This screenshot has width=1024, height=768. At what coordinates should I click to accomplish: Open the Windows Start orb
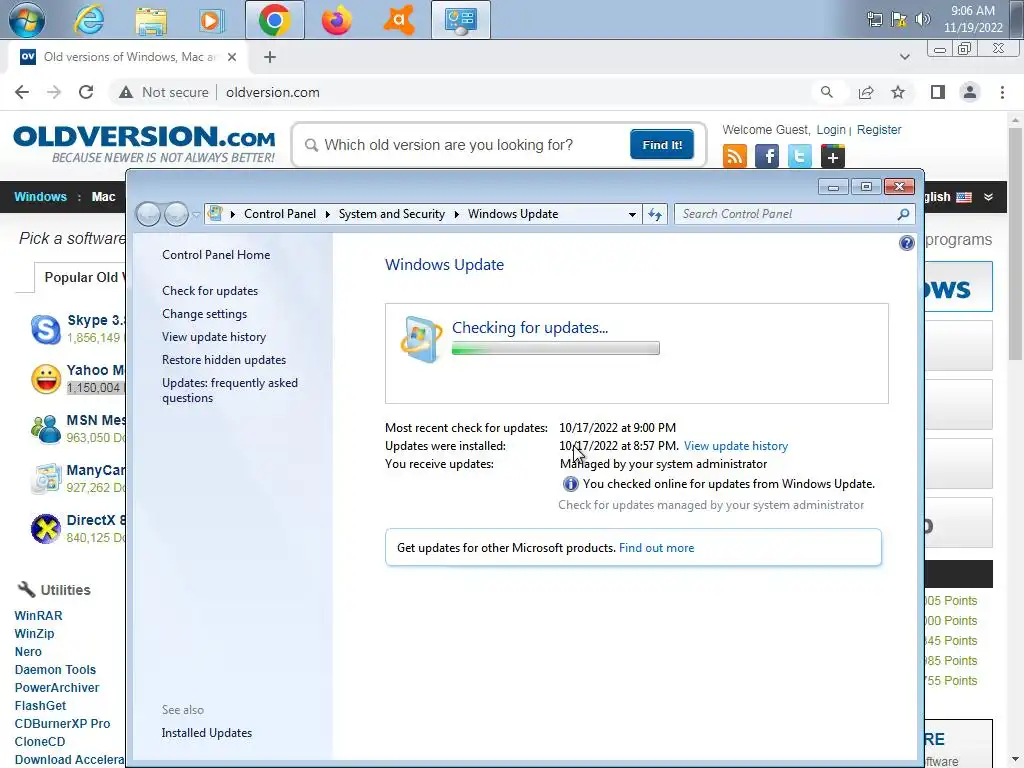[x=27, y=20]
